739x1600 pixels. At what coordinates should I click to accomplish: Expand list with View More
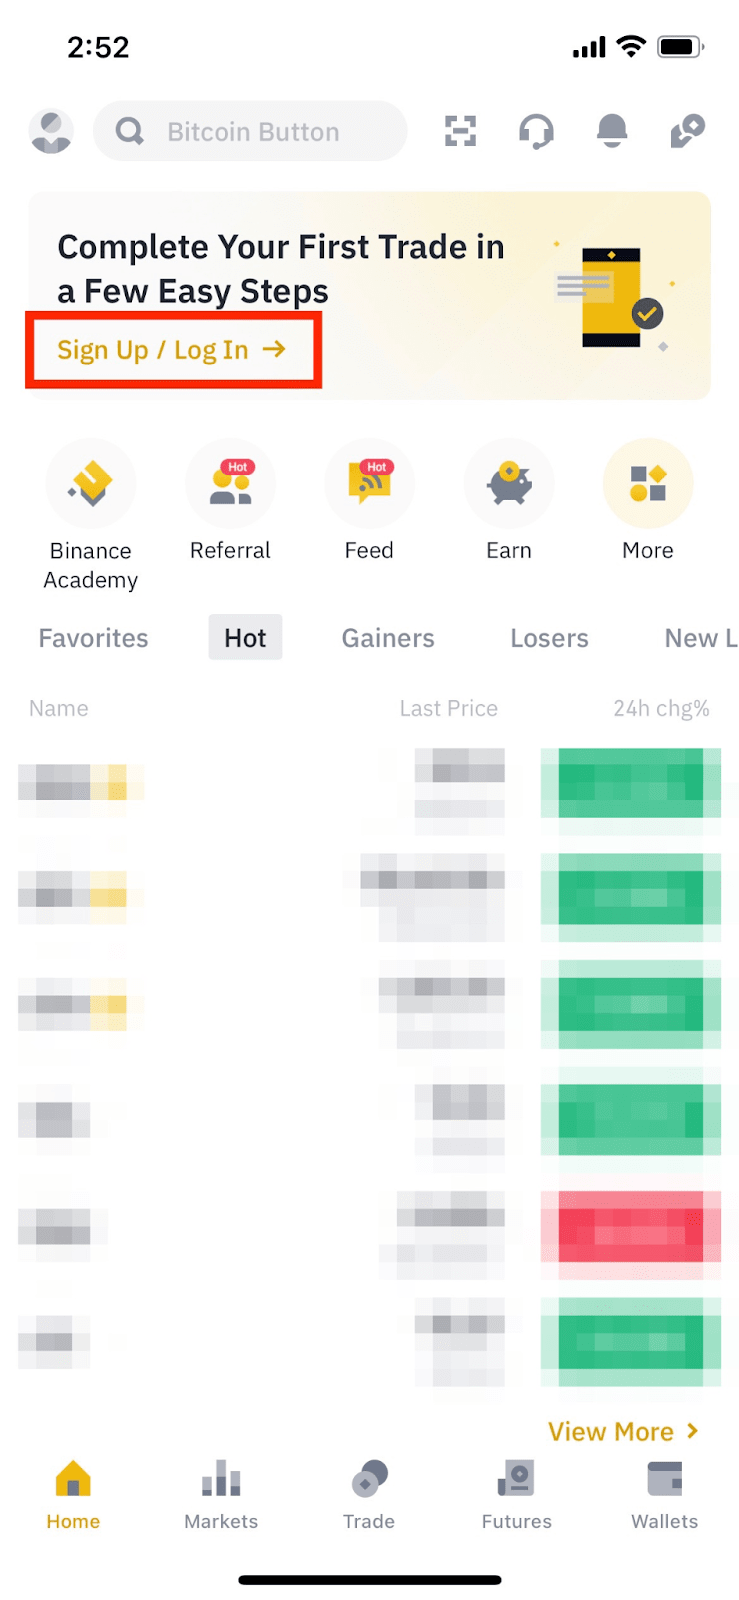pos(622,1431)
